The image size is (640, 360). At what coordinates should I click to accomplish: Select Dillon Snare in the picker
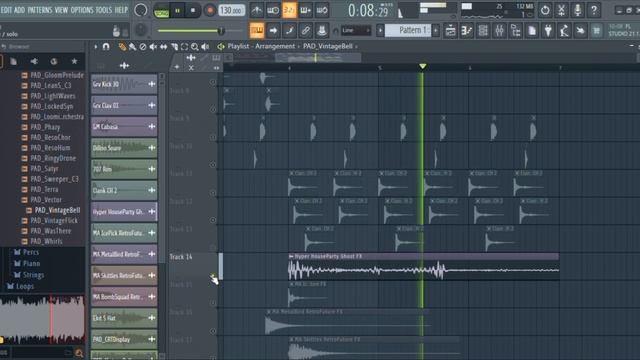click(124, 148)
